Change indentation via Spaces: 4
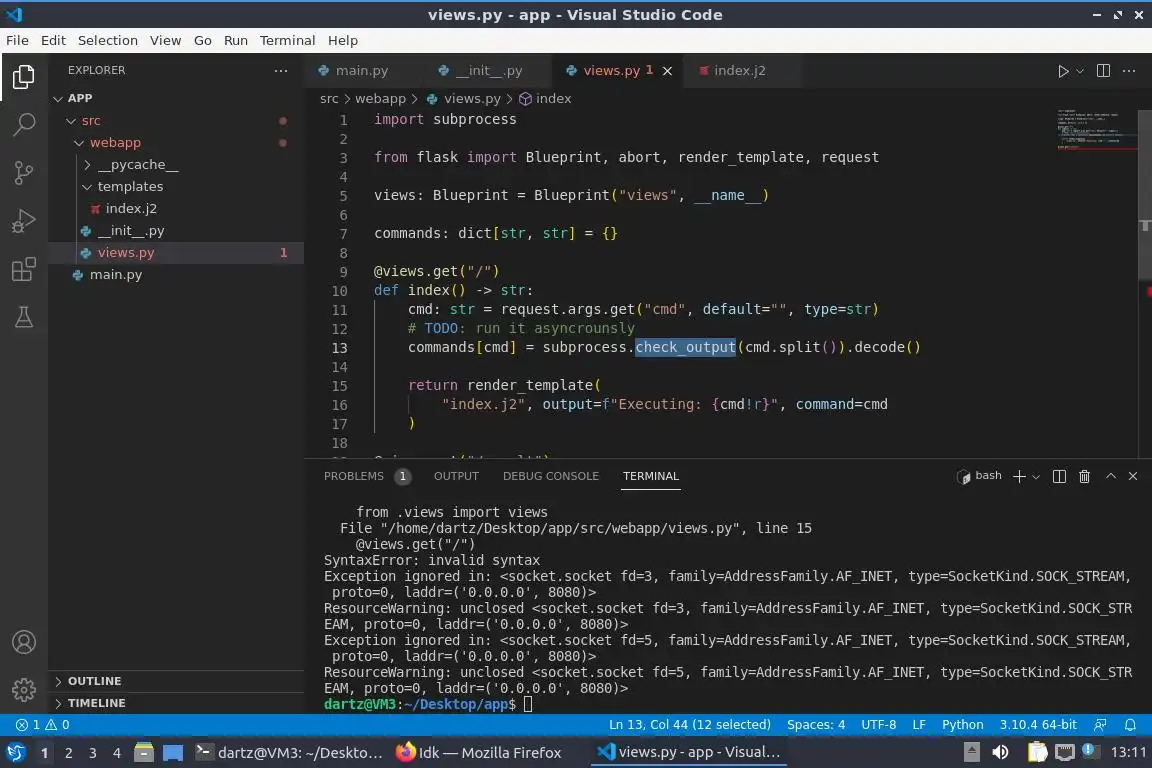The height and width of the screenshot is (768, 1152). (816, 725)
